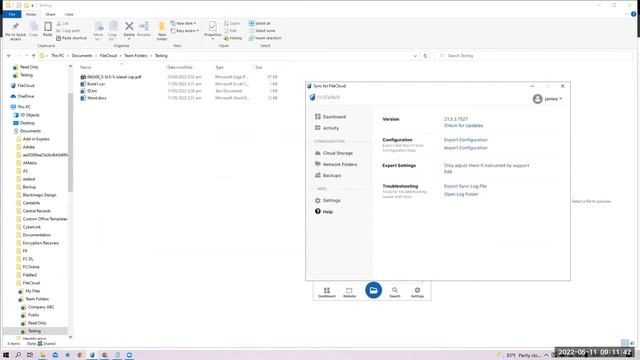
Task: Click the taskbar search icon
Action: tap(18, 355)
